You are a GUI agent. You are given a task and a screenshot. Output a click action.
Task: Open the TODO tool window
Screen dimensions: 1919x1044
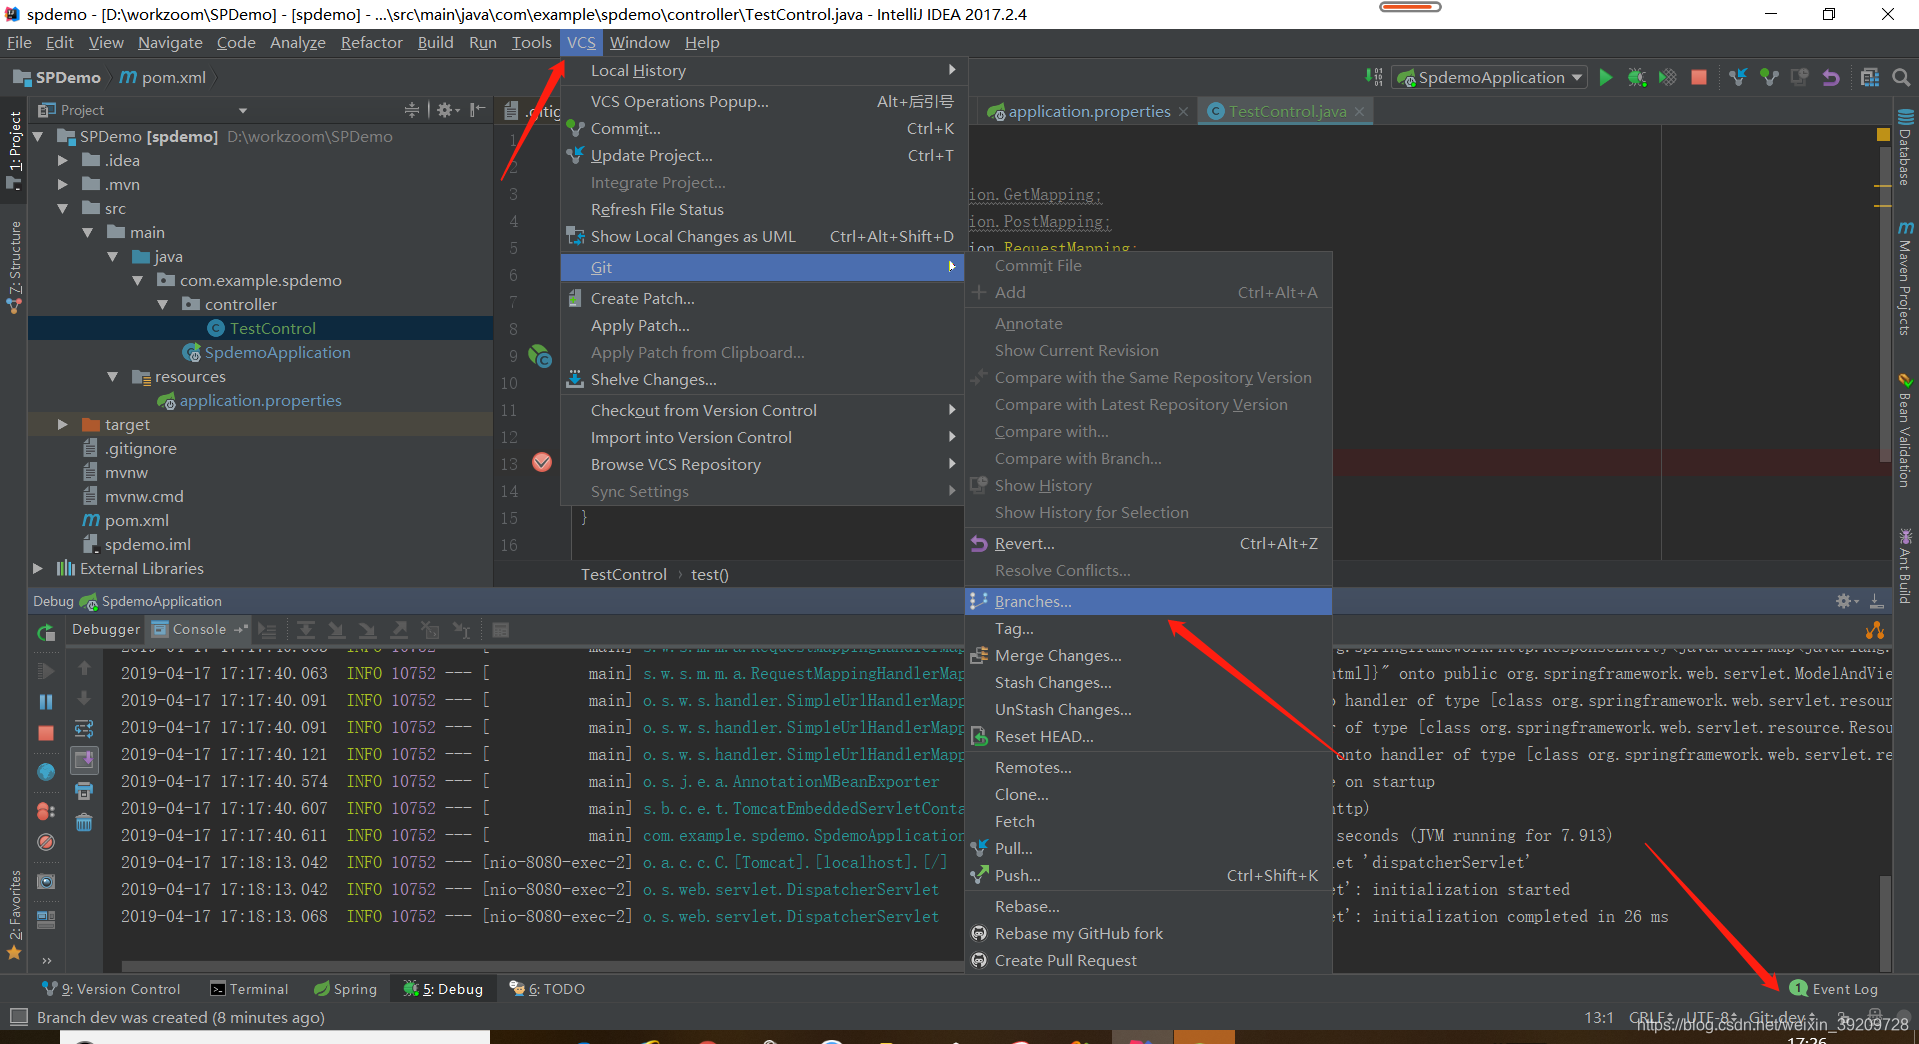[x=547, y=988]
